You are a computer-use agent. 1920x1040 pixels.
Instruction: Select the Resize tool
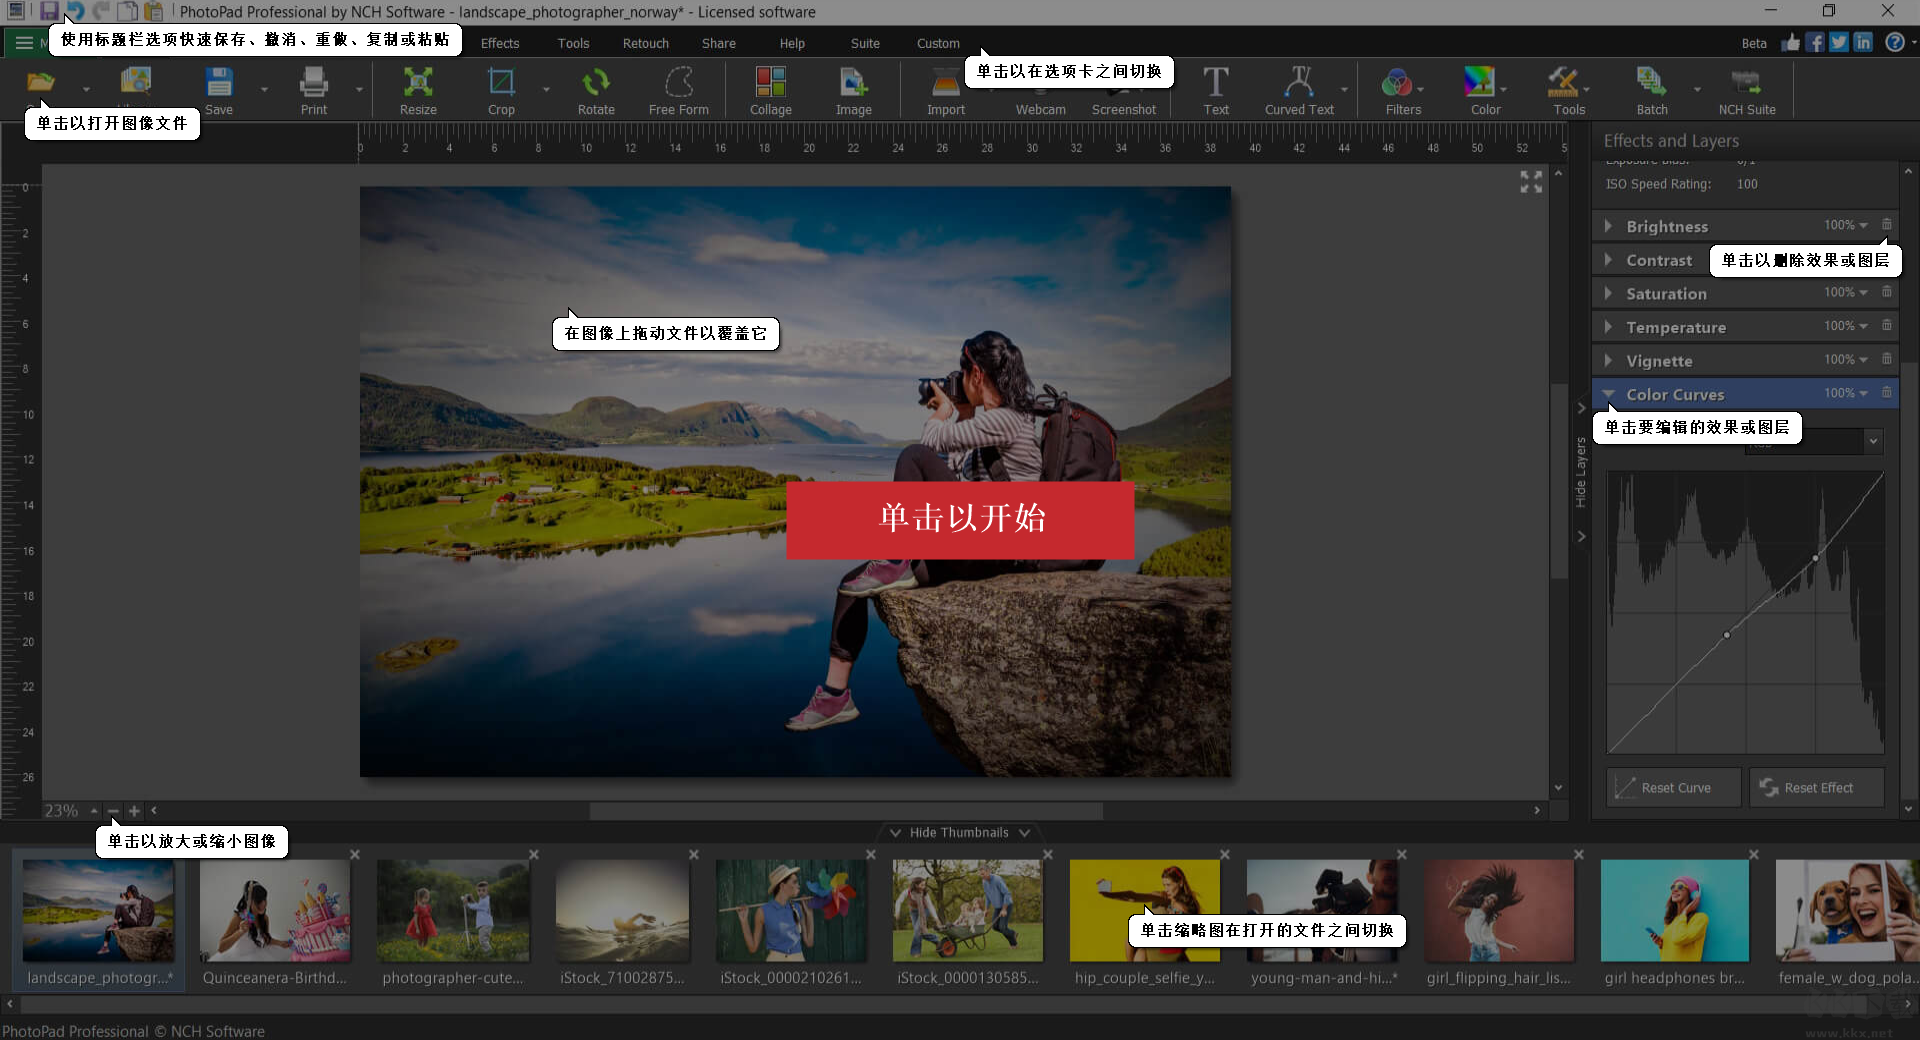(418, 90)
